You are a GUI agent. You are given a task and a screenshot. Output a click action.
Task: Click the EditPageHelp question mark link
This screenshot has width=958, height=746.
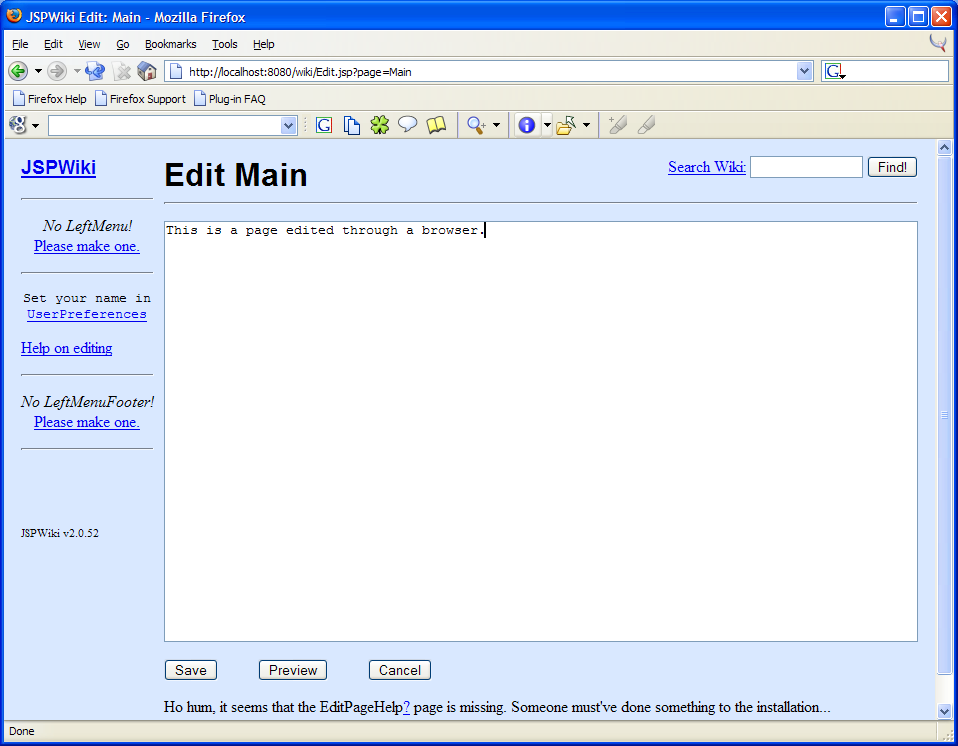point(406,707)
